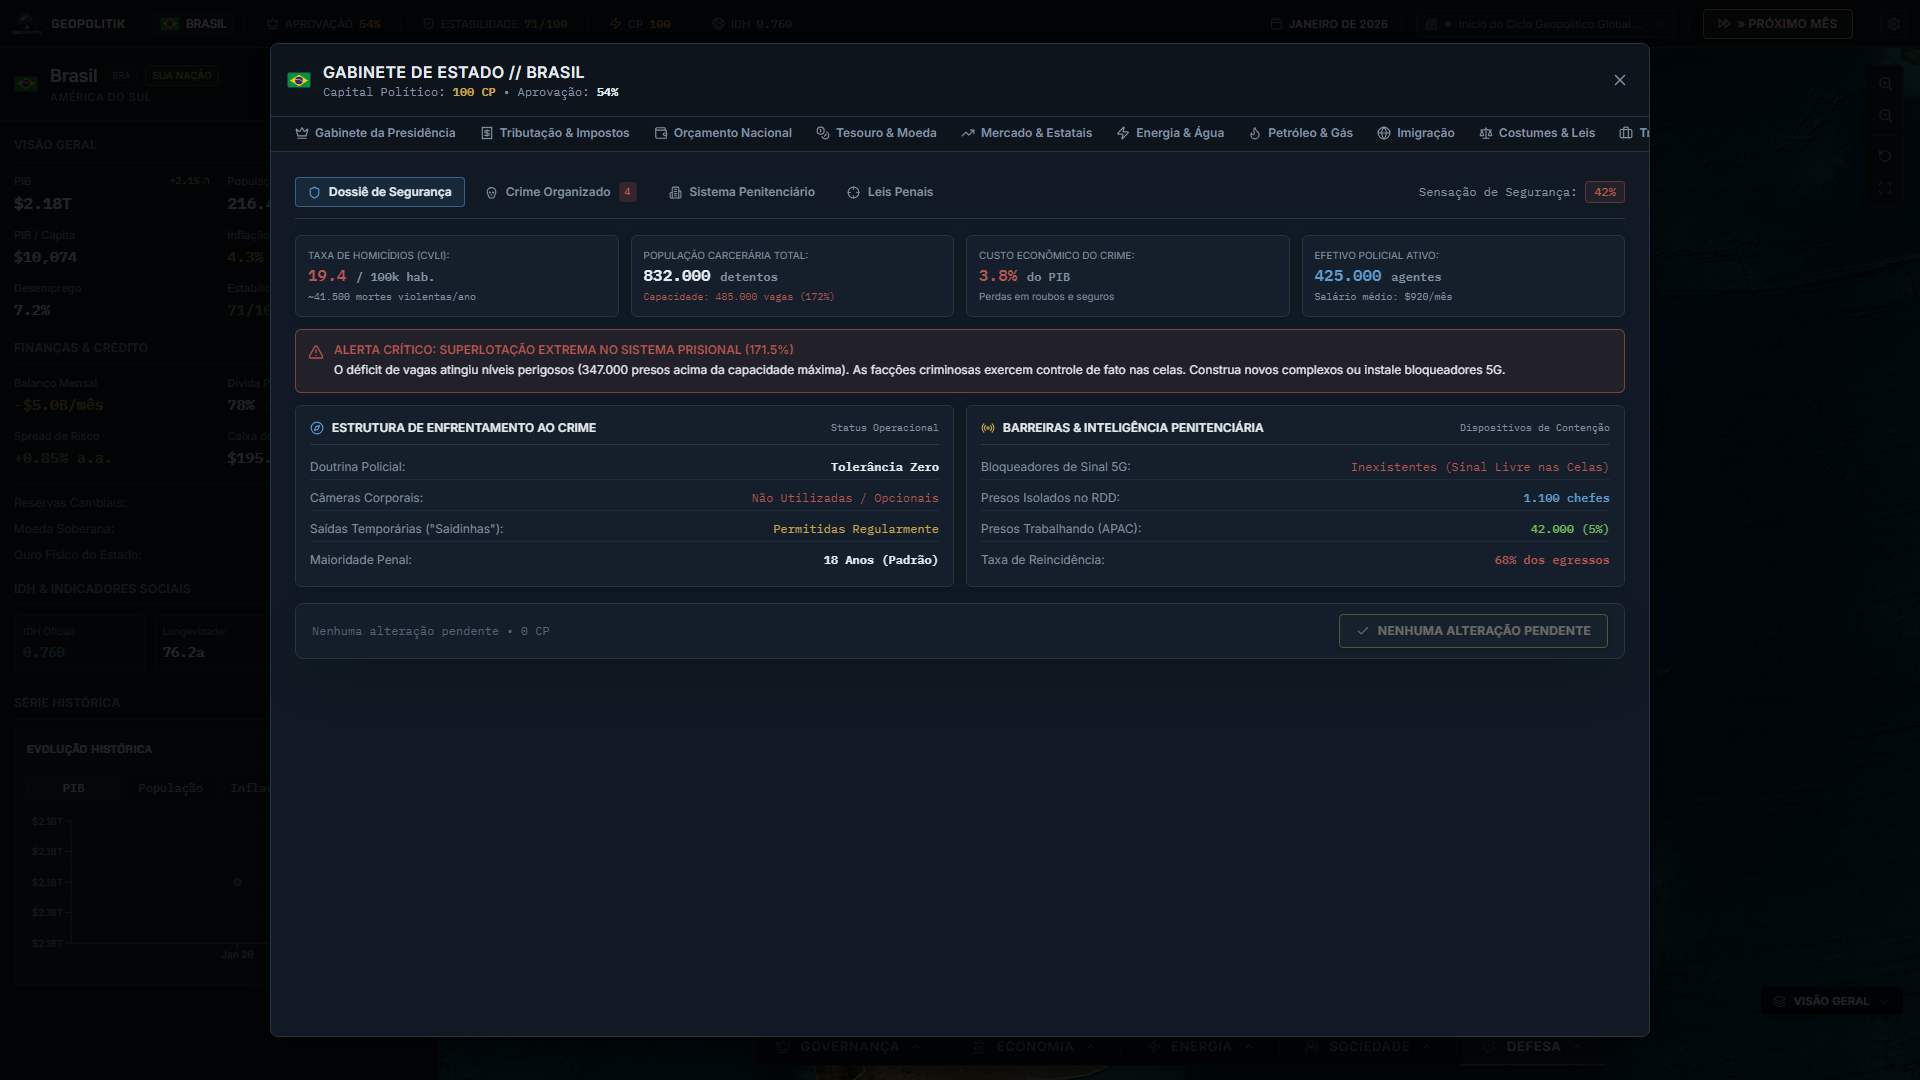
Task: Open settings via the top-right gear icon
Action: point(1894,24)
